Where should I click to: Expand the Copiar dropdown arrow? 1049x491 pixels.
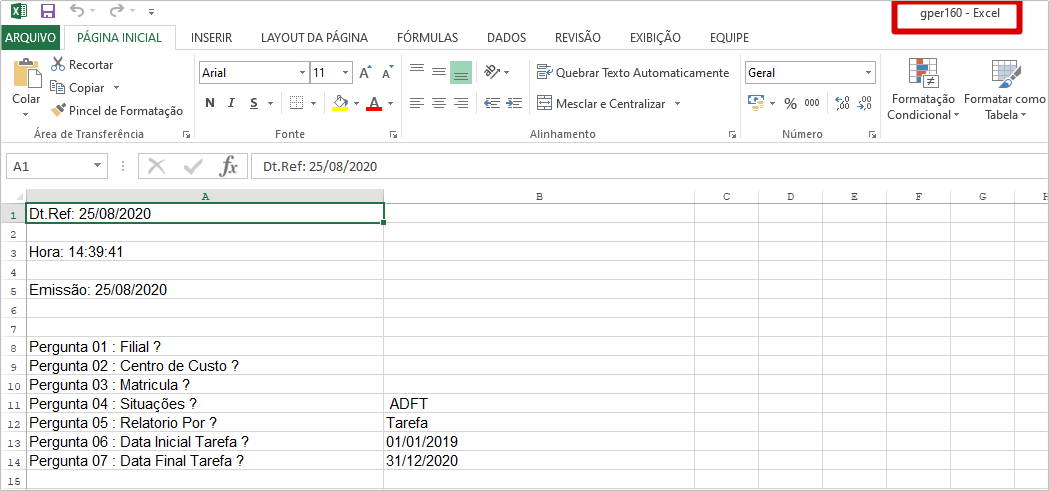point(116,88)
